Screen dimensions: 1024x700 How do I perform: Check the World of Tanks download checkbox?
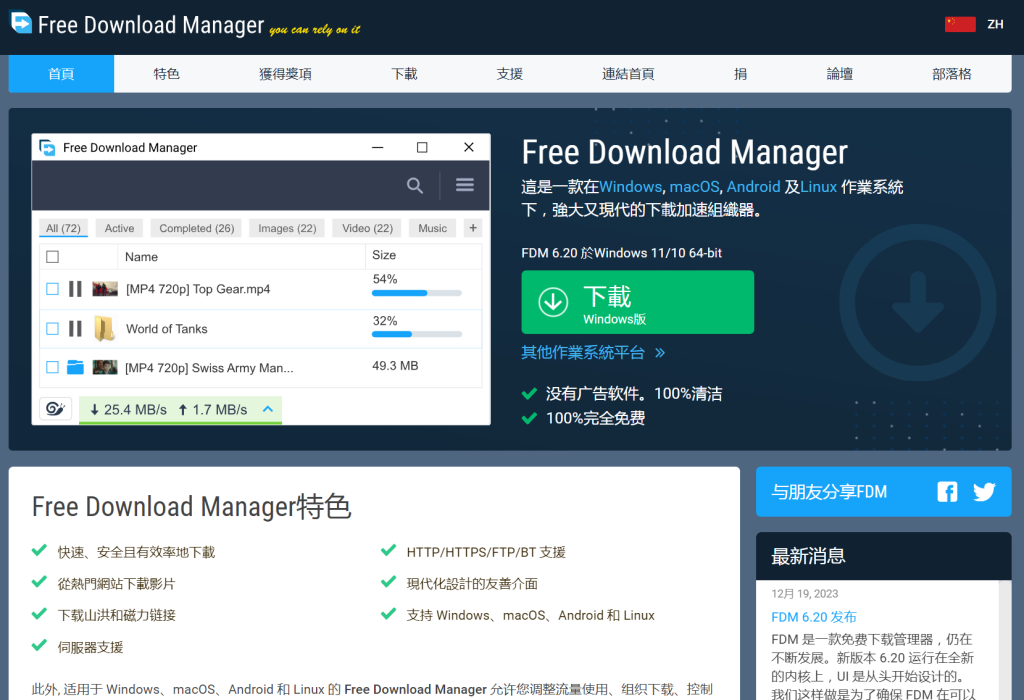[x=52, y=328]
